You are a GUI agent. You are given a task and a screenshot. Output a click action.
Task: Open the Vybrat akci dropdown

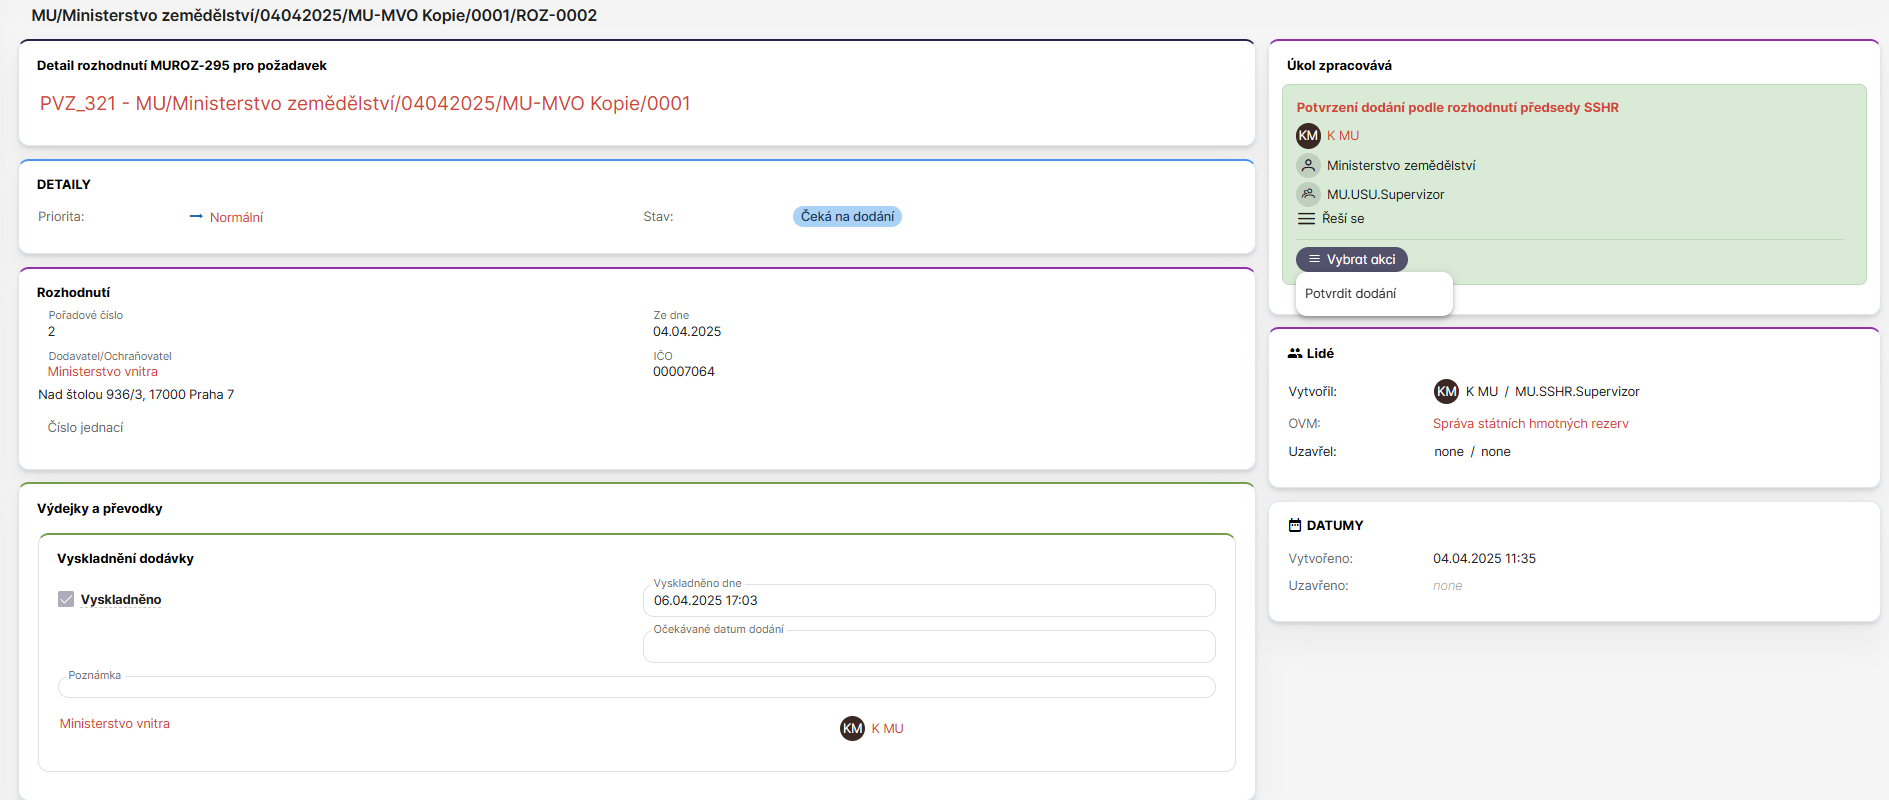[1351, 260]
